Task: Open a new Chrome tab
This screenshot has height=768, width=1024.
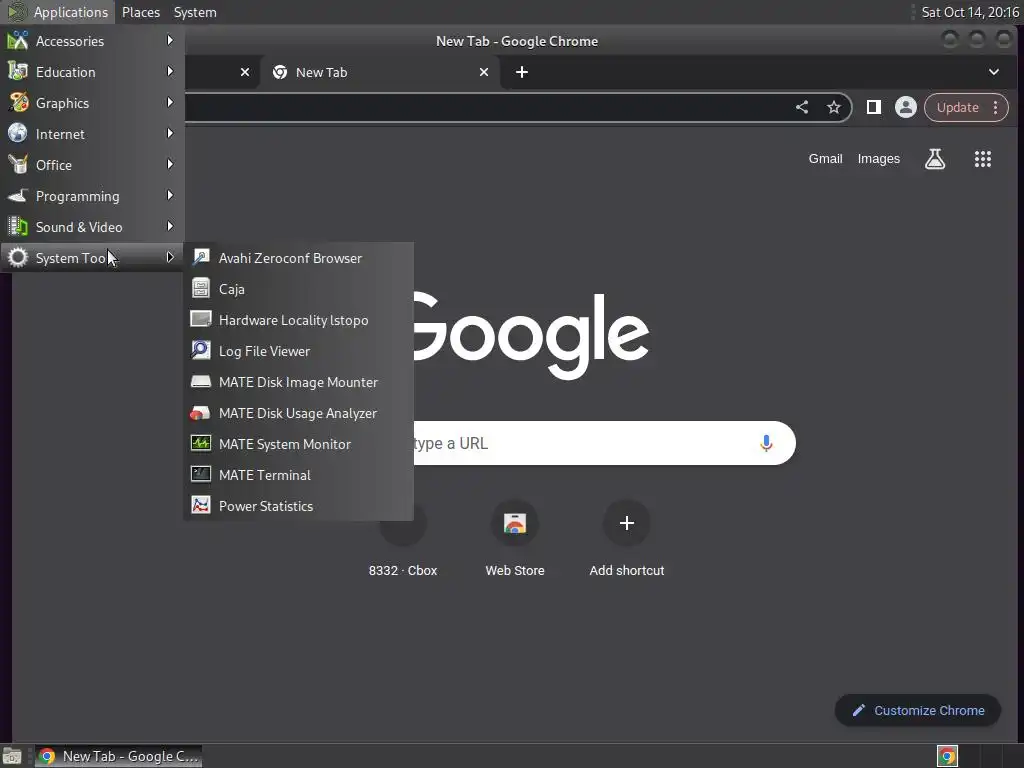Action: [x=522, y=72]
